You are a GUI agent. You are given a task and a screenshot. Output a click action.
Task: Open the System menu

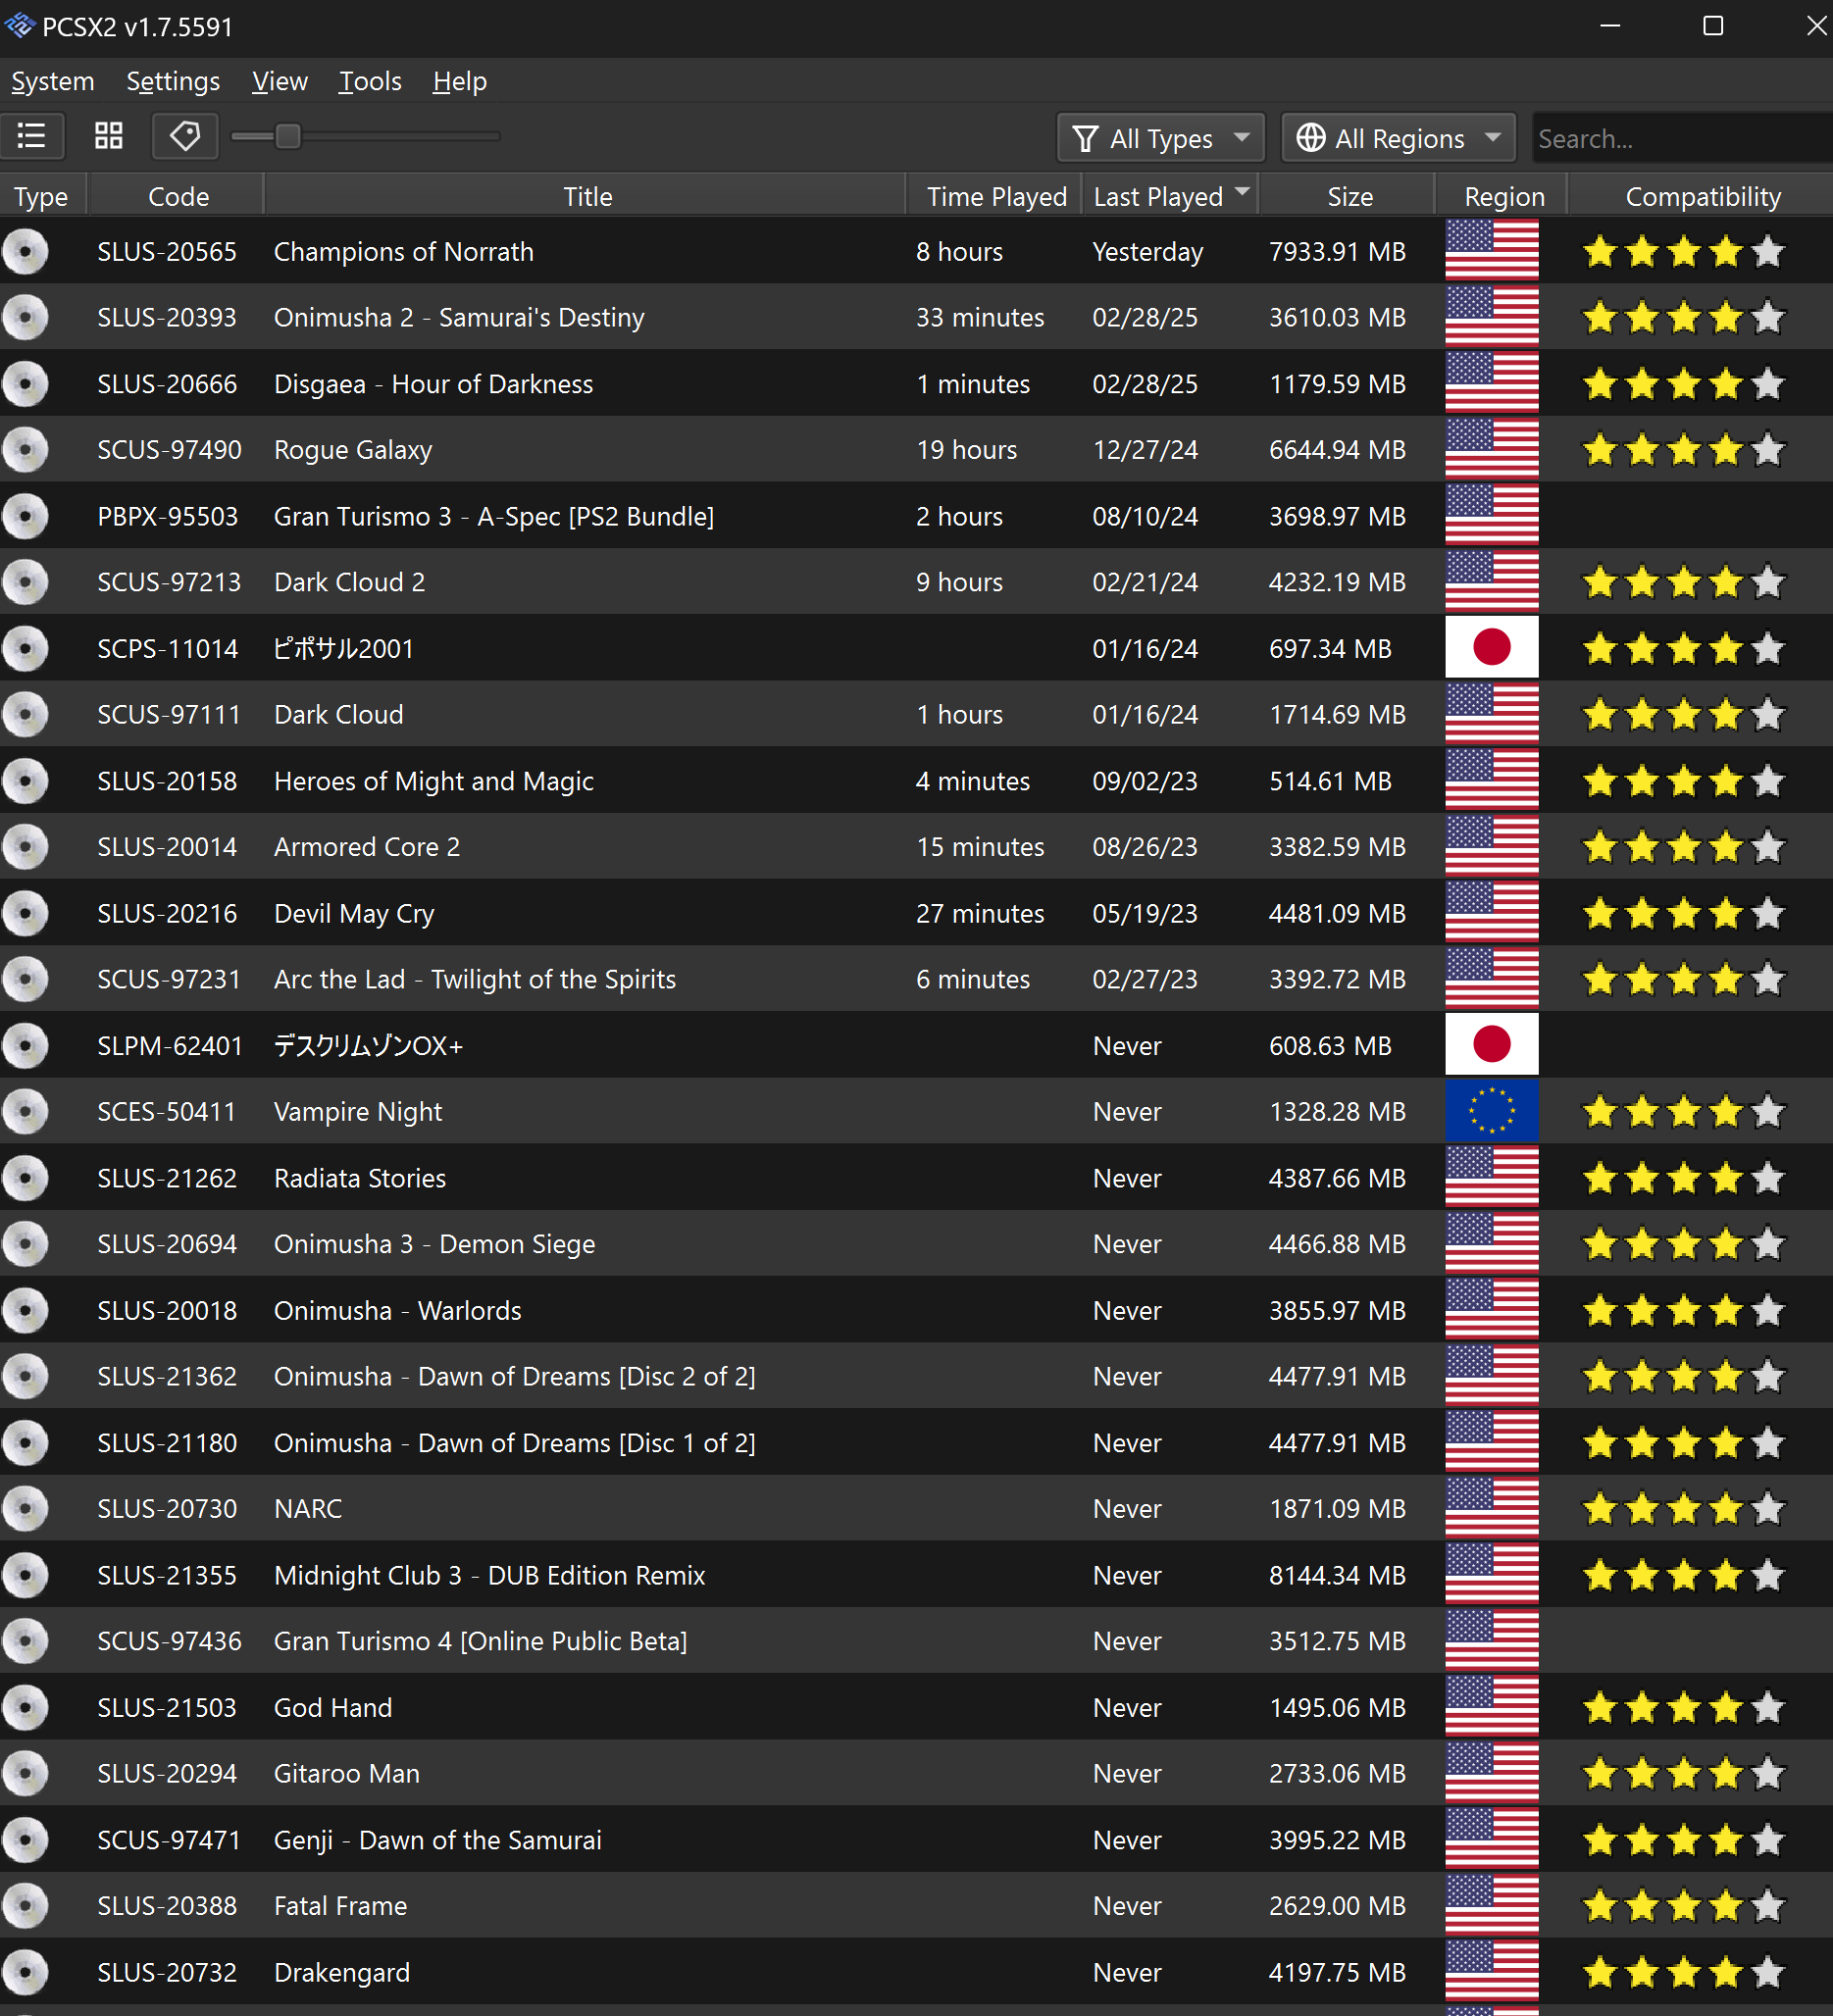53,81
